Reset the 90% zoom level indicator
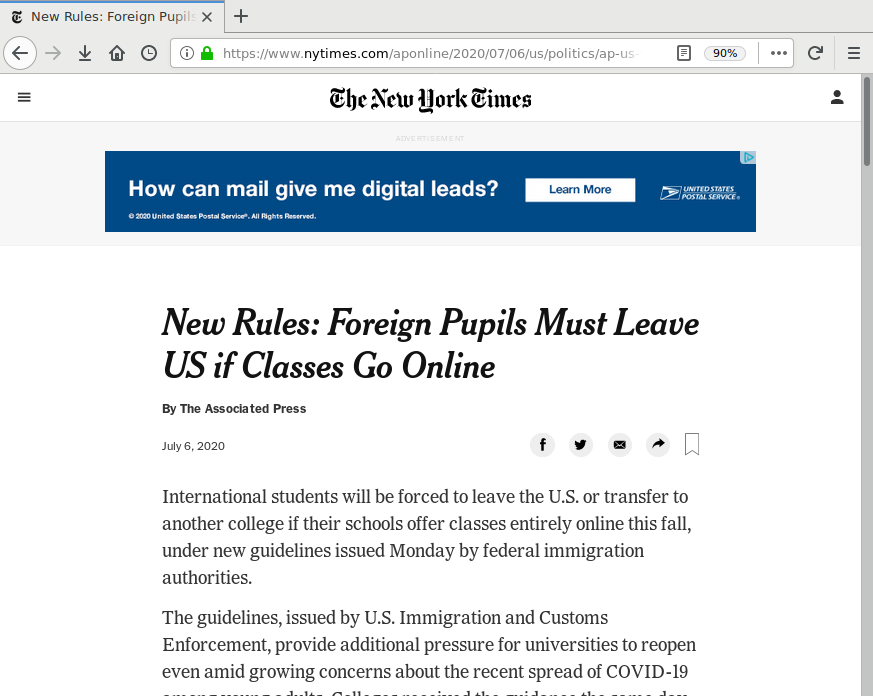This screenshot has height=696, width=873. point(724,53)
